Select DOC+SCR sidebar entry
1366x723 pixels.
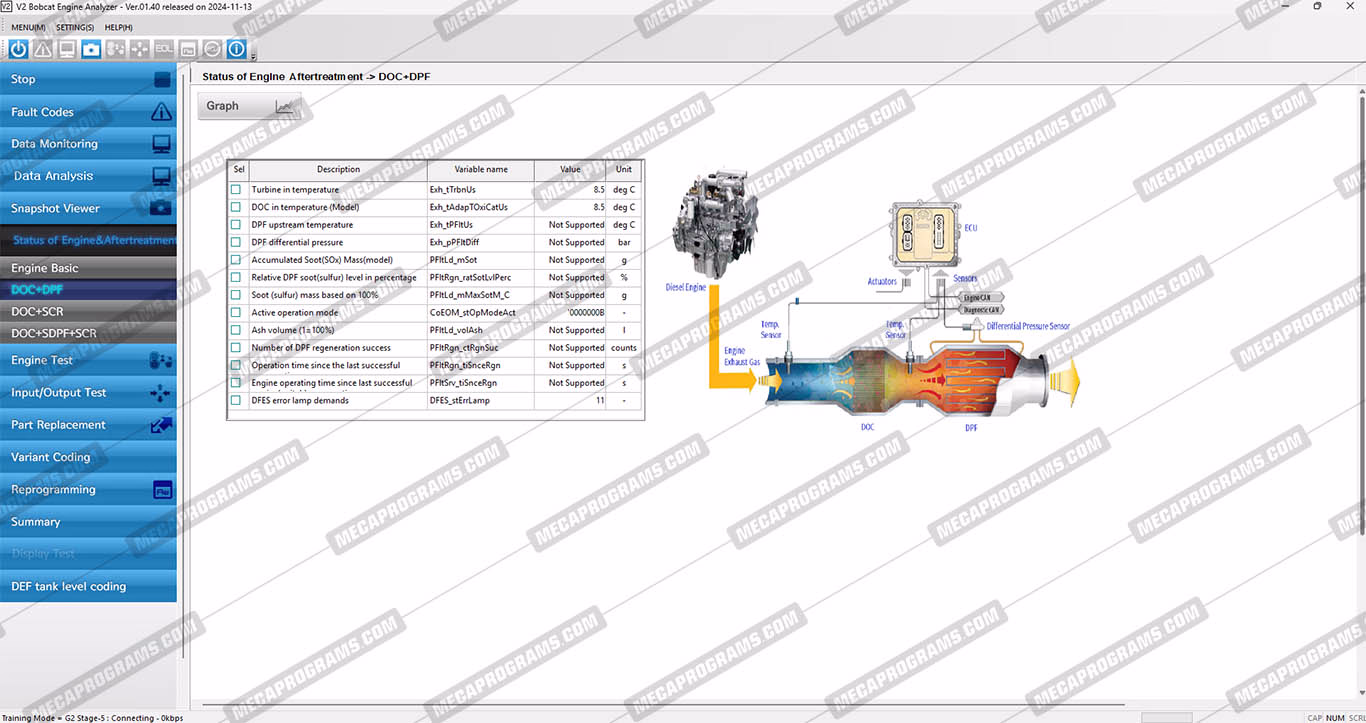(88, 312)
